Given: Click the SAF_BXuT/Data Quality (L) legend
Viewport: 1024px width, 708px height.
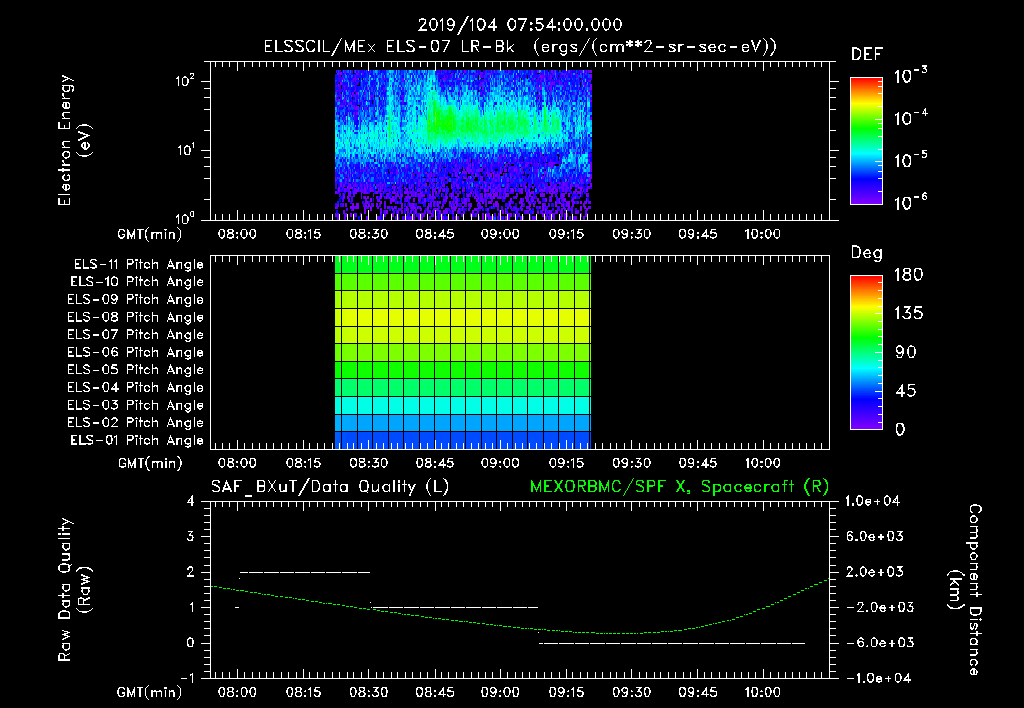Looking at the screenshot, I should tap(330, 487).
